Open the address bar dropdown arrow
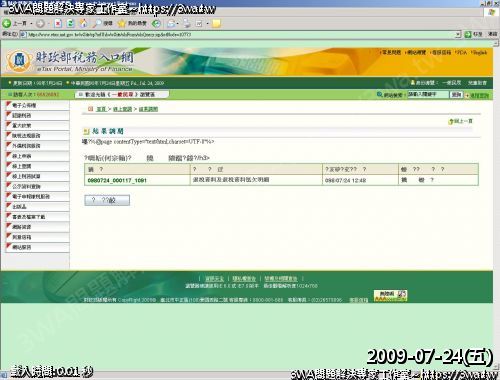Viewport: 500px width, 380px height. 458,34
